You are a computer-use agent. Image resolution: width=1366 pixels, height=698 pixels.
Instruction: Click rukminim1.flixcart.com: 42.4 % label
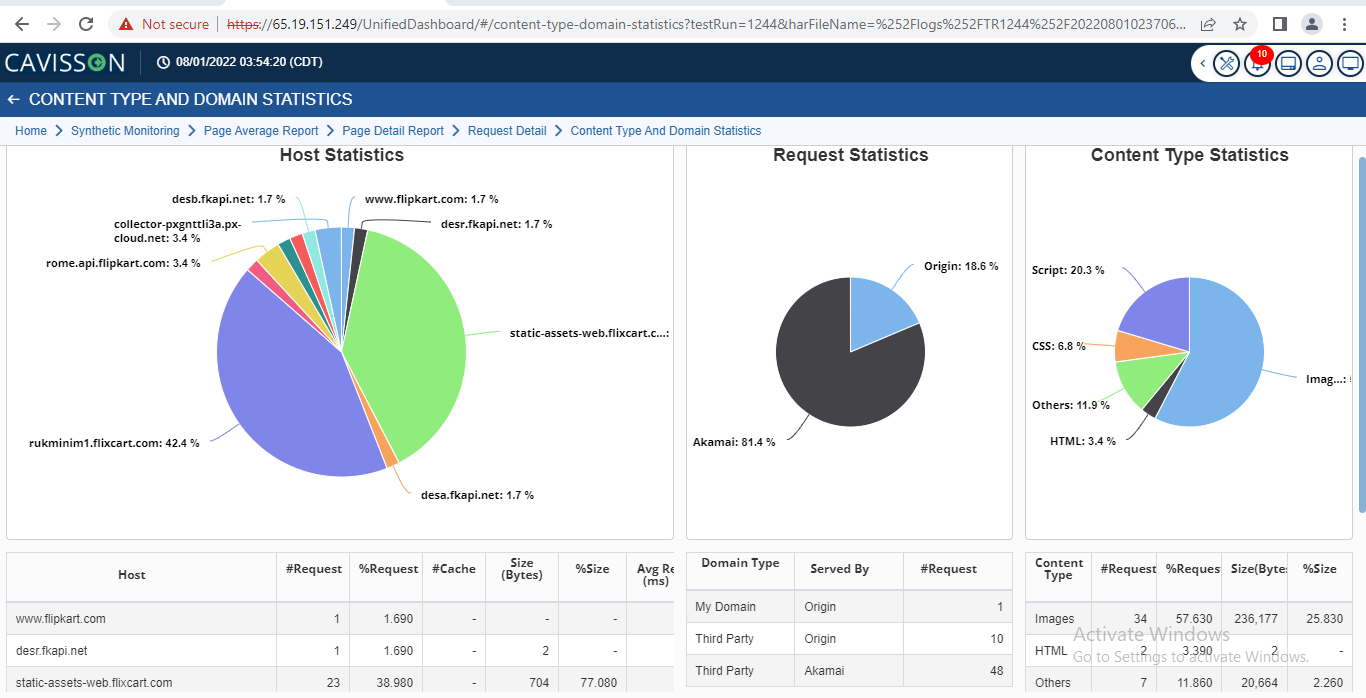tap(114, 443)
